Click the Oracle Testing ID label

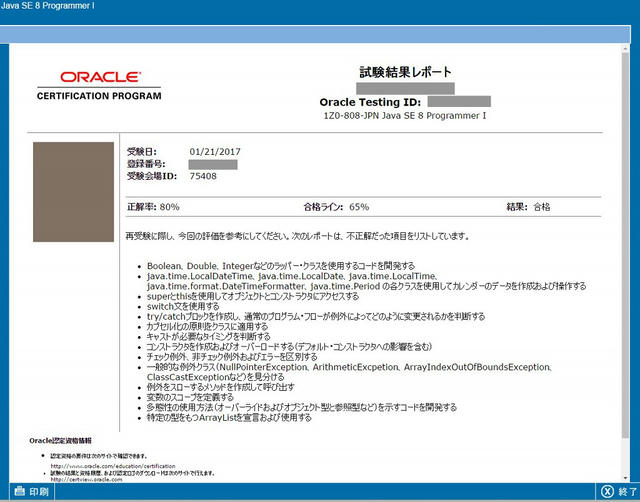[x=370, y=102]
